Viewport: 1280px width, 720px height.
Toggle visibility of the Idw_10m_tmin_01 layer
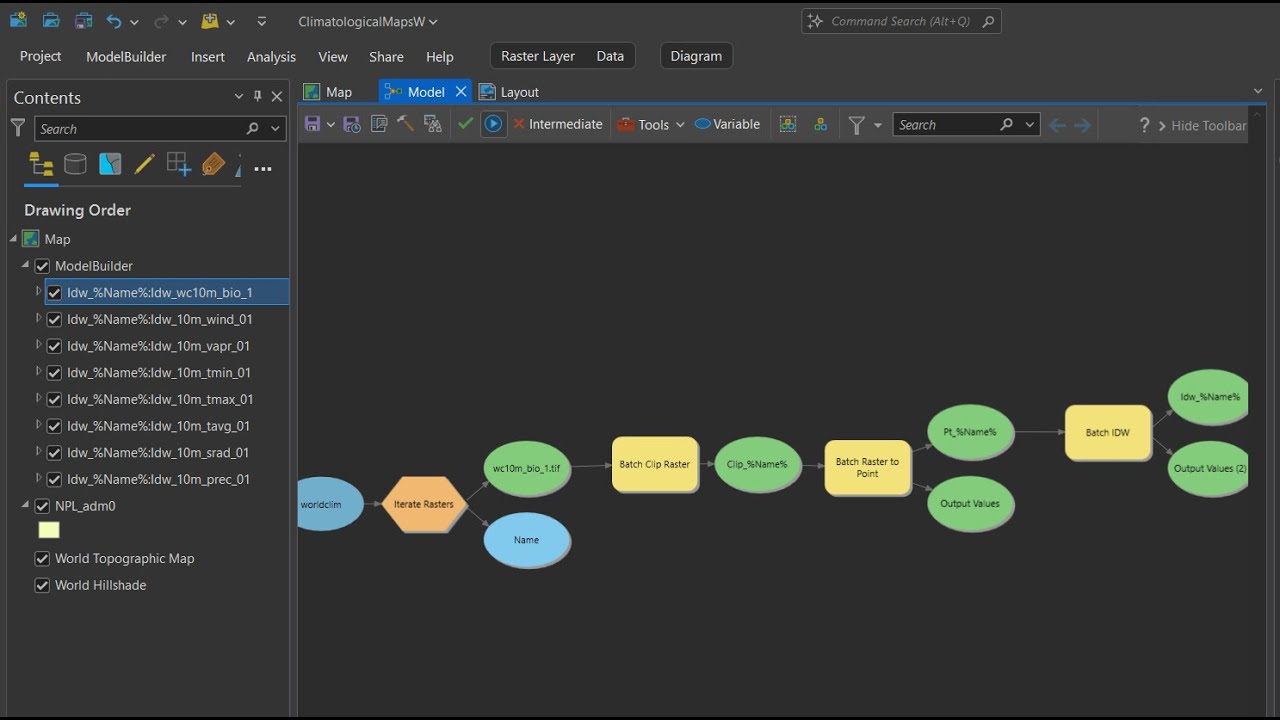(55, 372)
